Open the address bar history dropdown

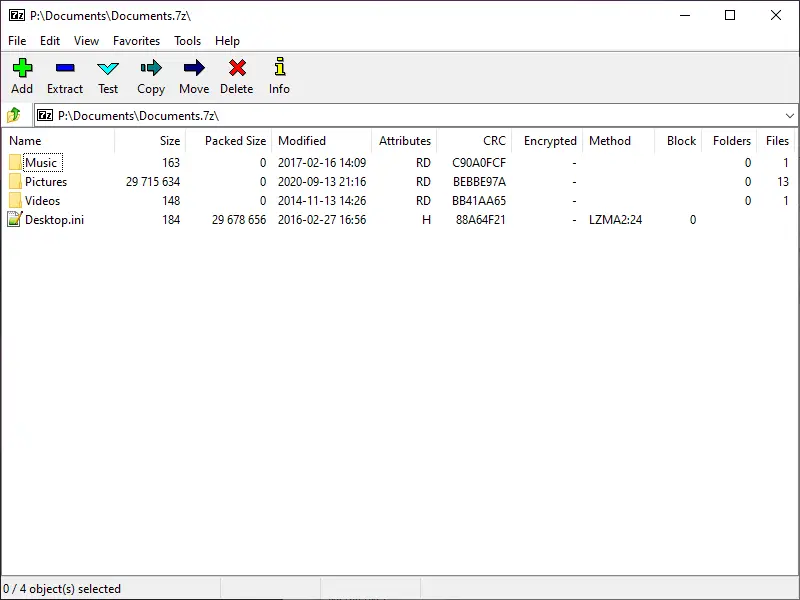(x=790, y=115)
